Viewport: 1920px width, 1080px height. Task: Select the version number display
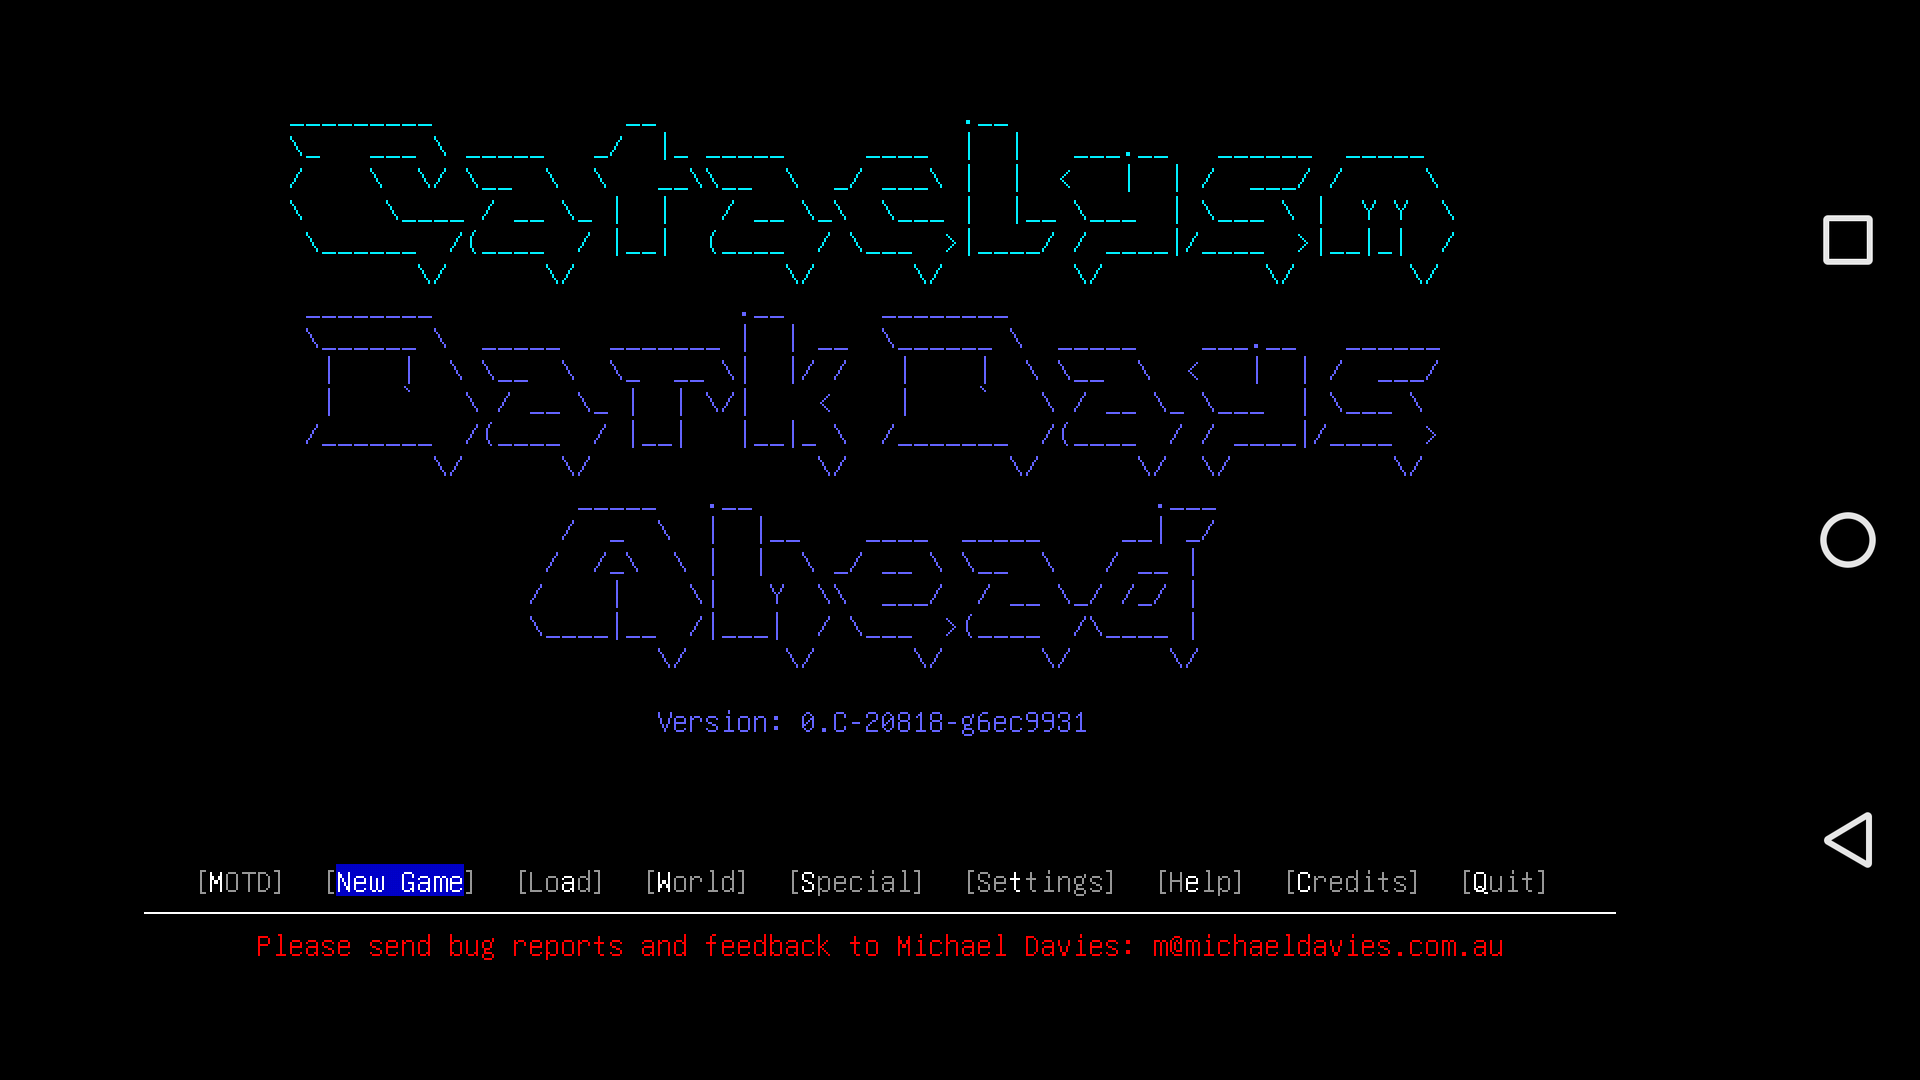click(x=872, y=721)
